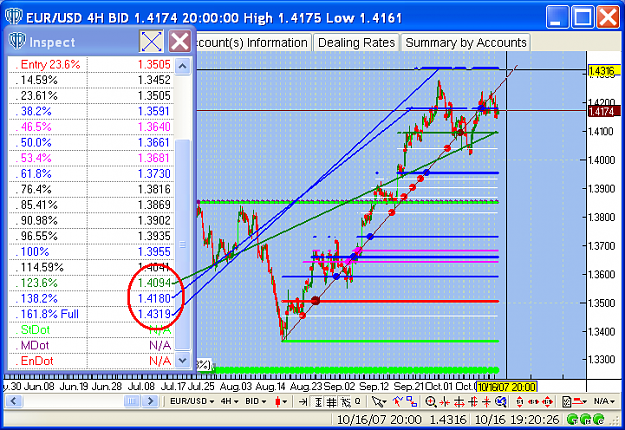
Task: Select the Entry 23.6% row in Inspect
Action: click(91, 65)
